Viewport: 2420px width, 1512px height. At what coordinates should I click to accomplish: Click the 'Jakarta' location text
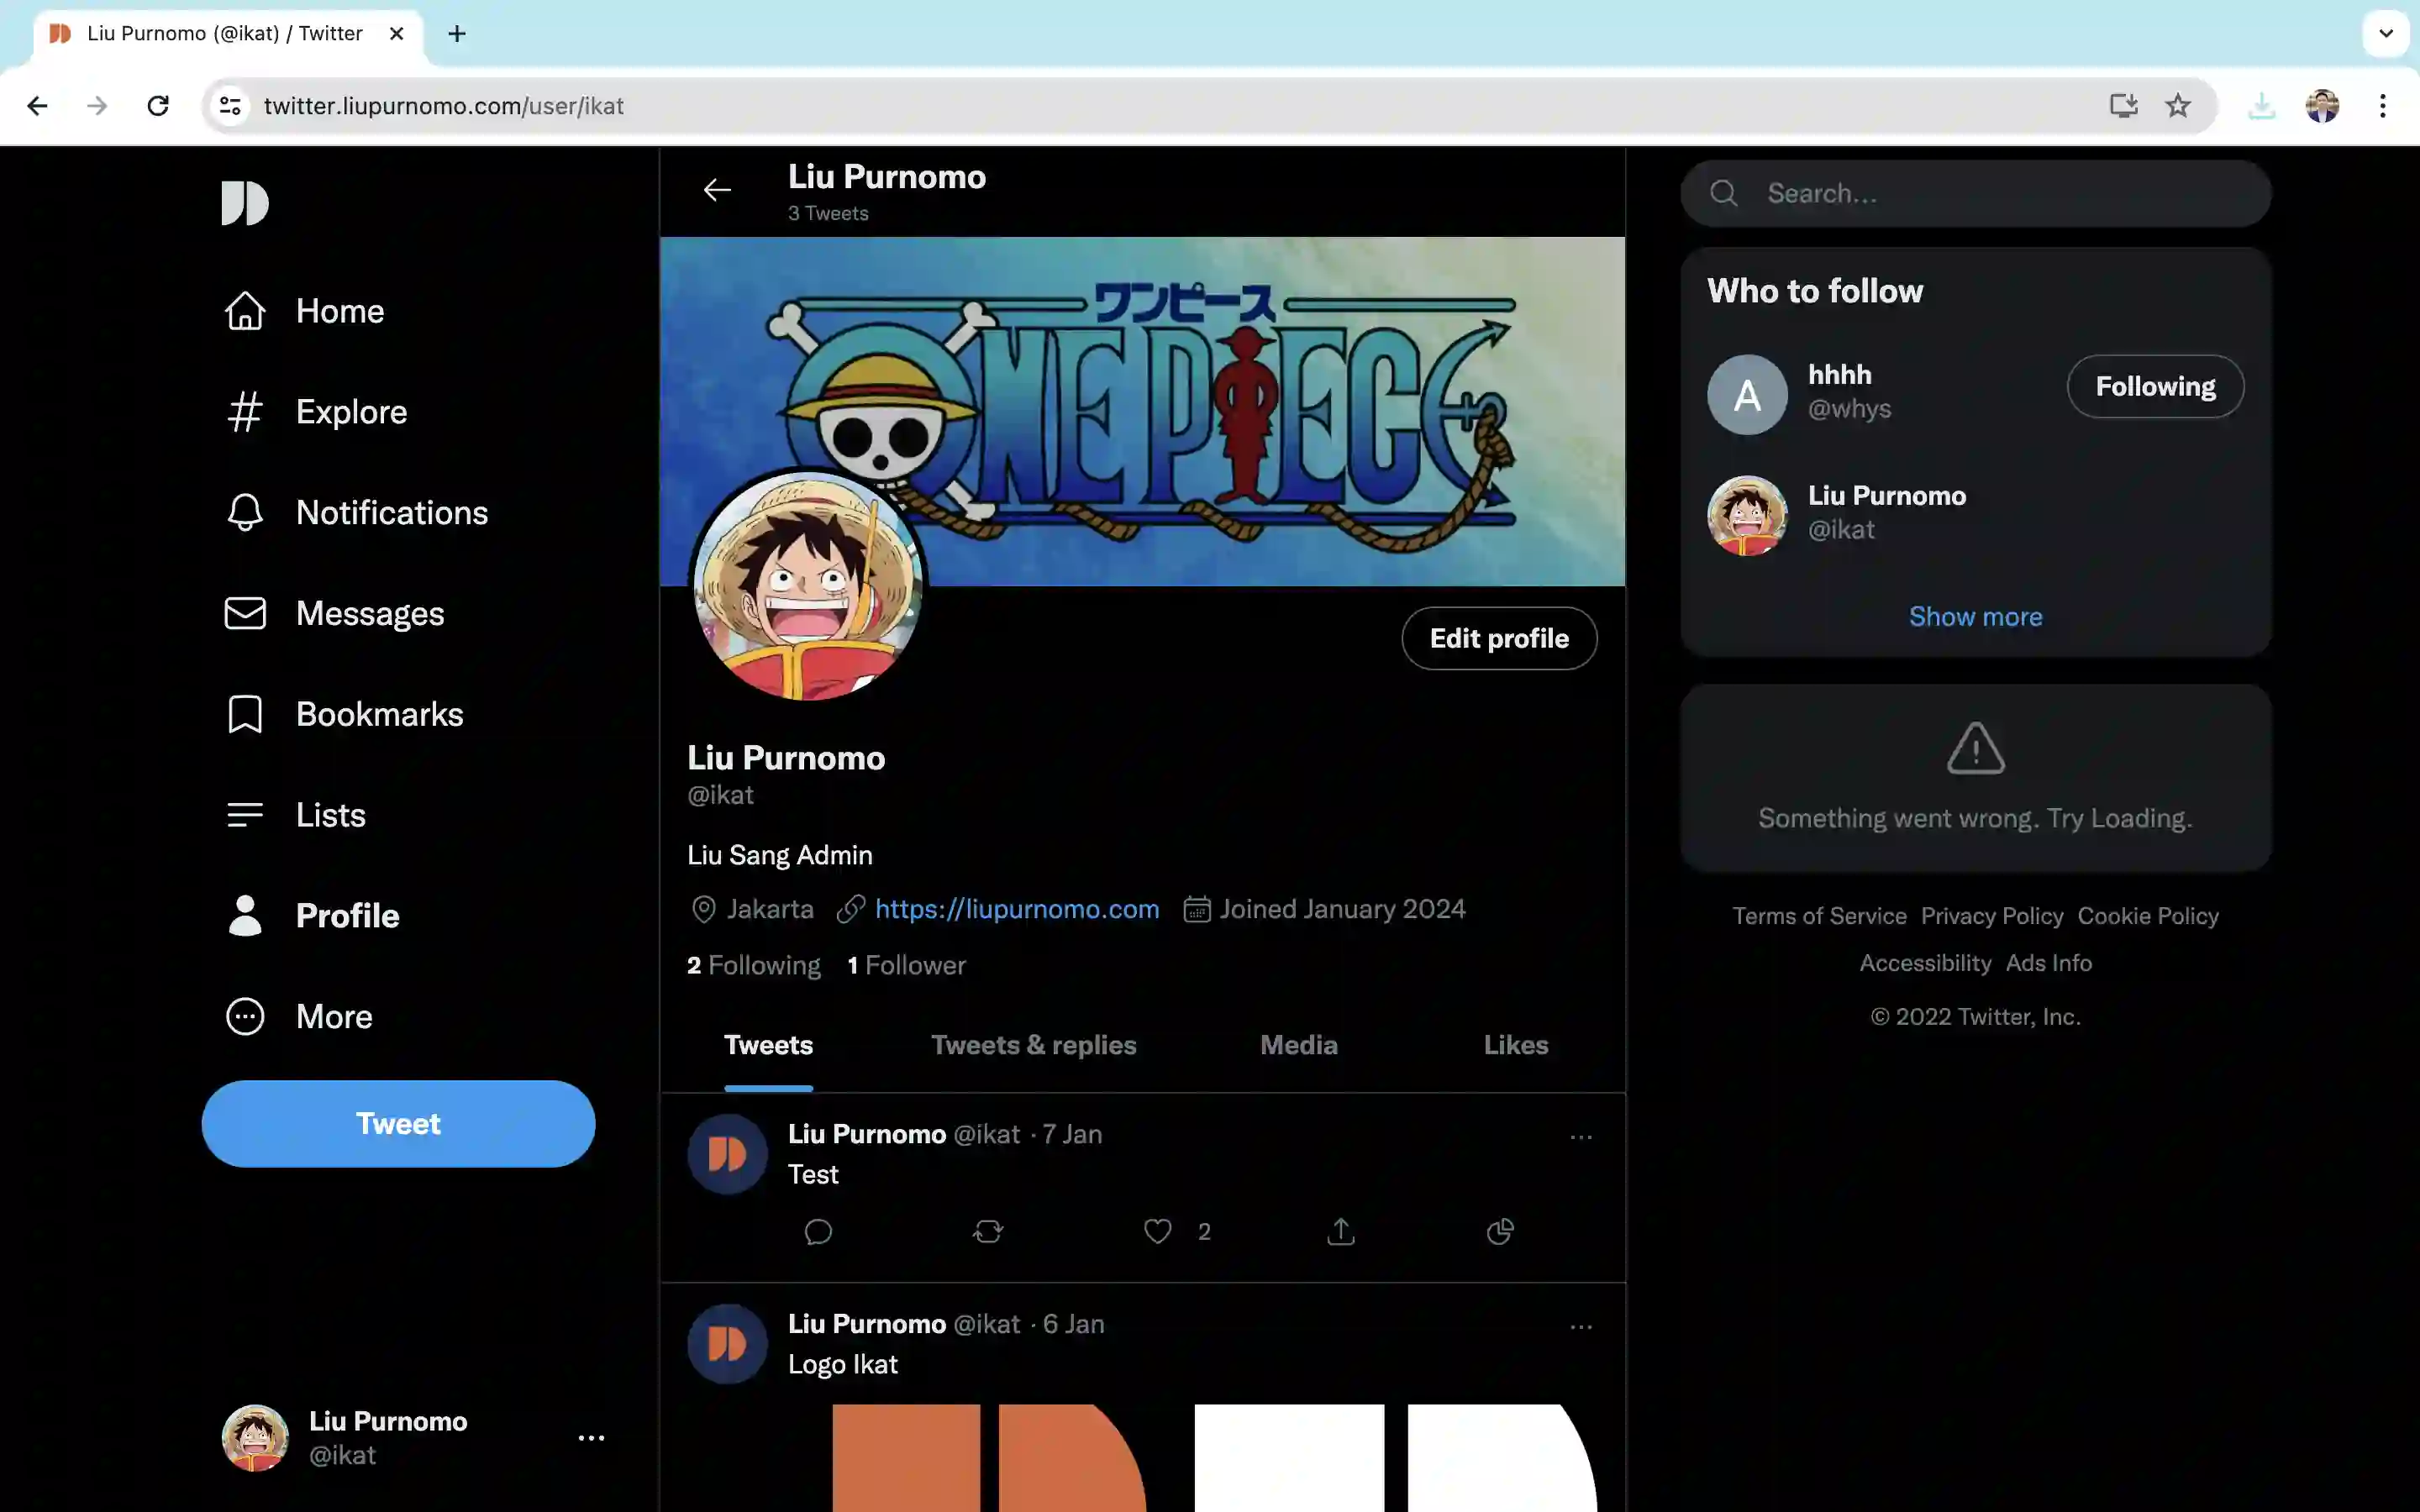pyautogui.click(x=770, y=909)
